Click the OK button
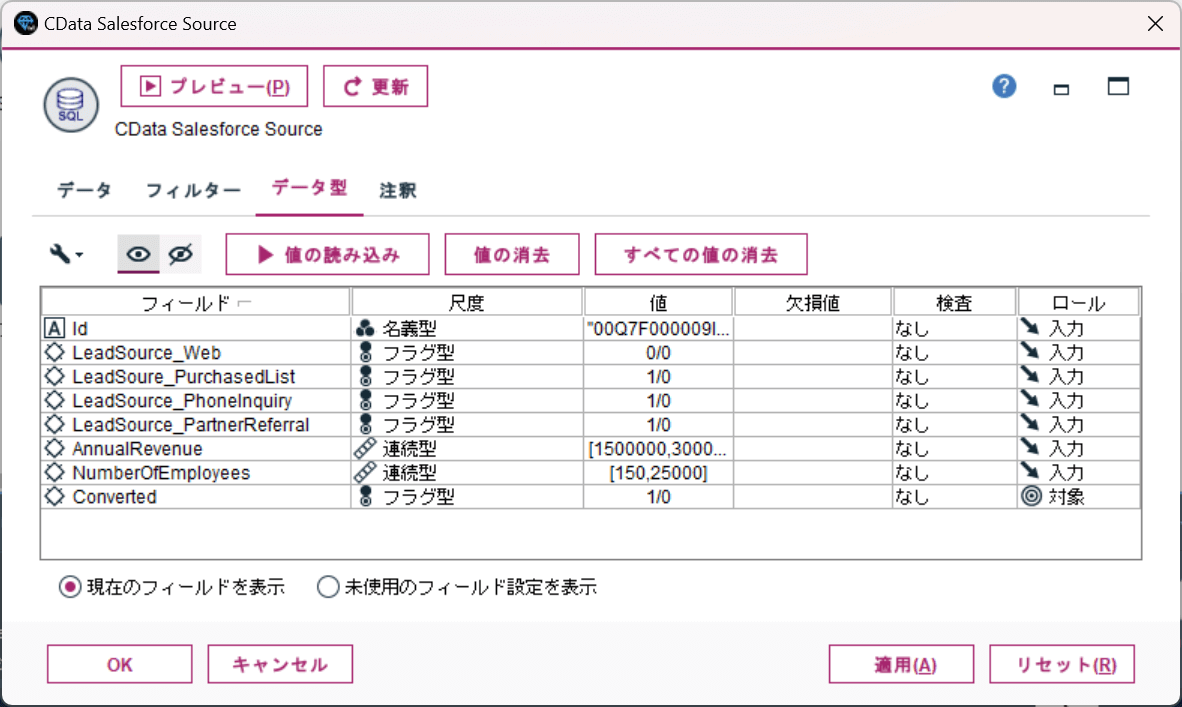1182x707 pixels. pos(120,664)
